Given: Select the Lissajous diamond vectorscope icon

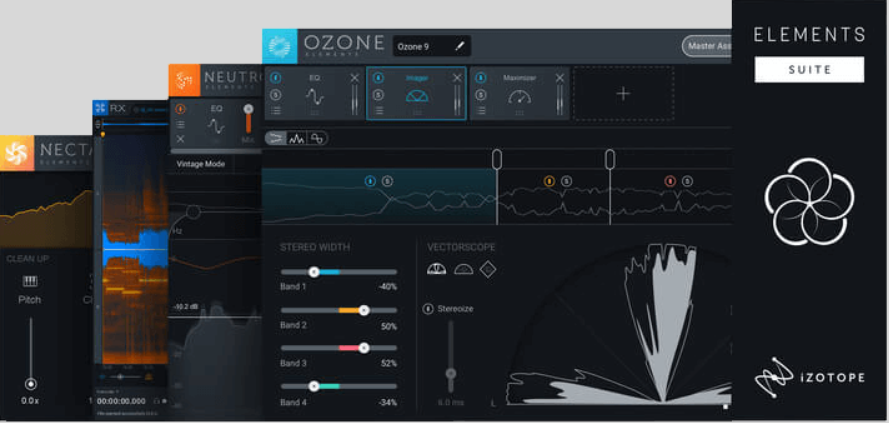Looking at the screenshot, I should point(488,270).
